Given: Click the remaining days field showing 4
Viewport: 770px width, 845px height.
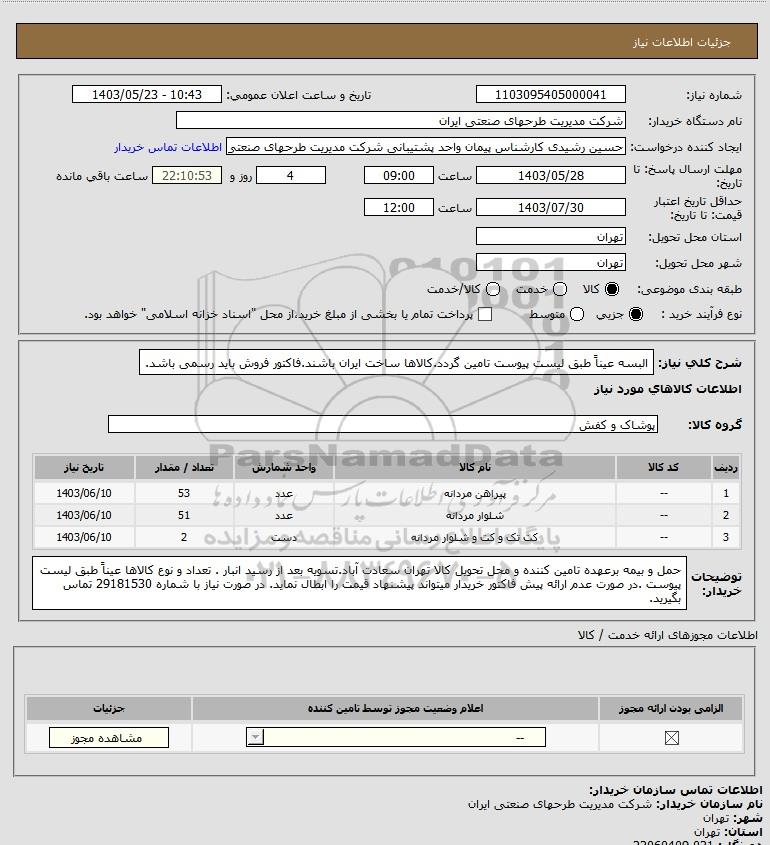Looking at the screenshot, I should [290, 175].
